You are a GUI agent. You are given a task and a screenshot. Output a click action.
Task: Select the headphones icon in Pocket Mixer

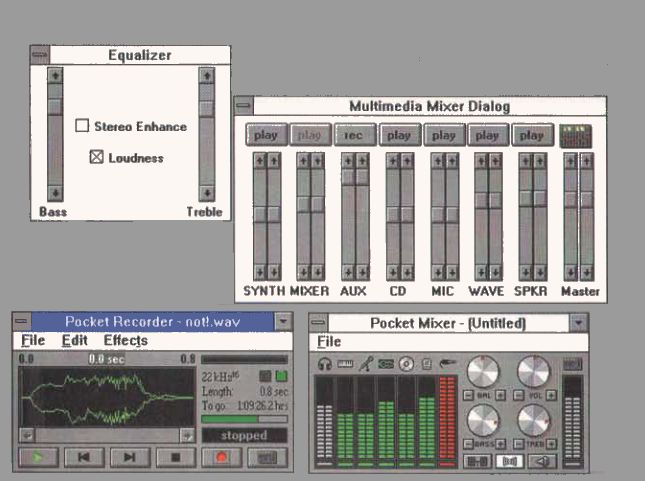click(x=325, y=364)
